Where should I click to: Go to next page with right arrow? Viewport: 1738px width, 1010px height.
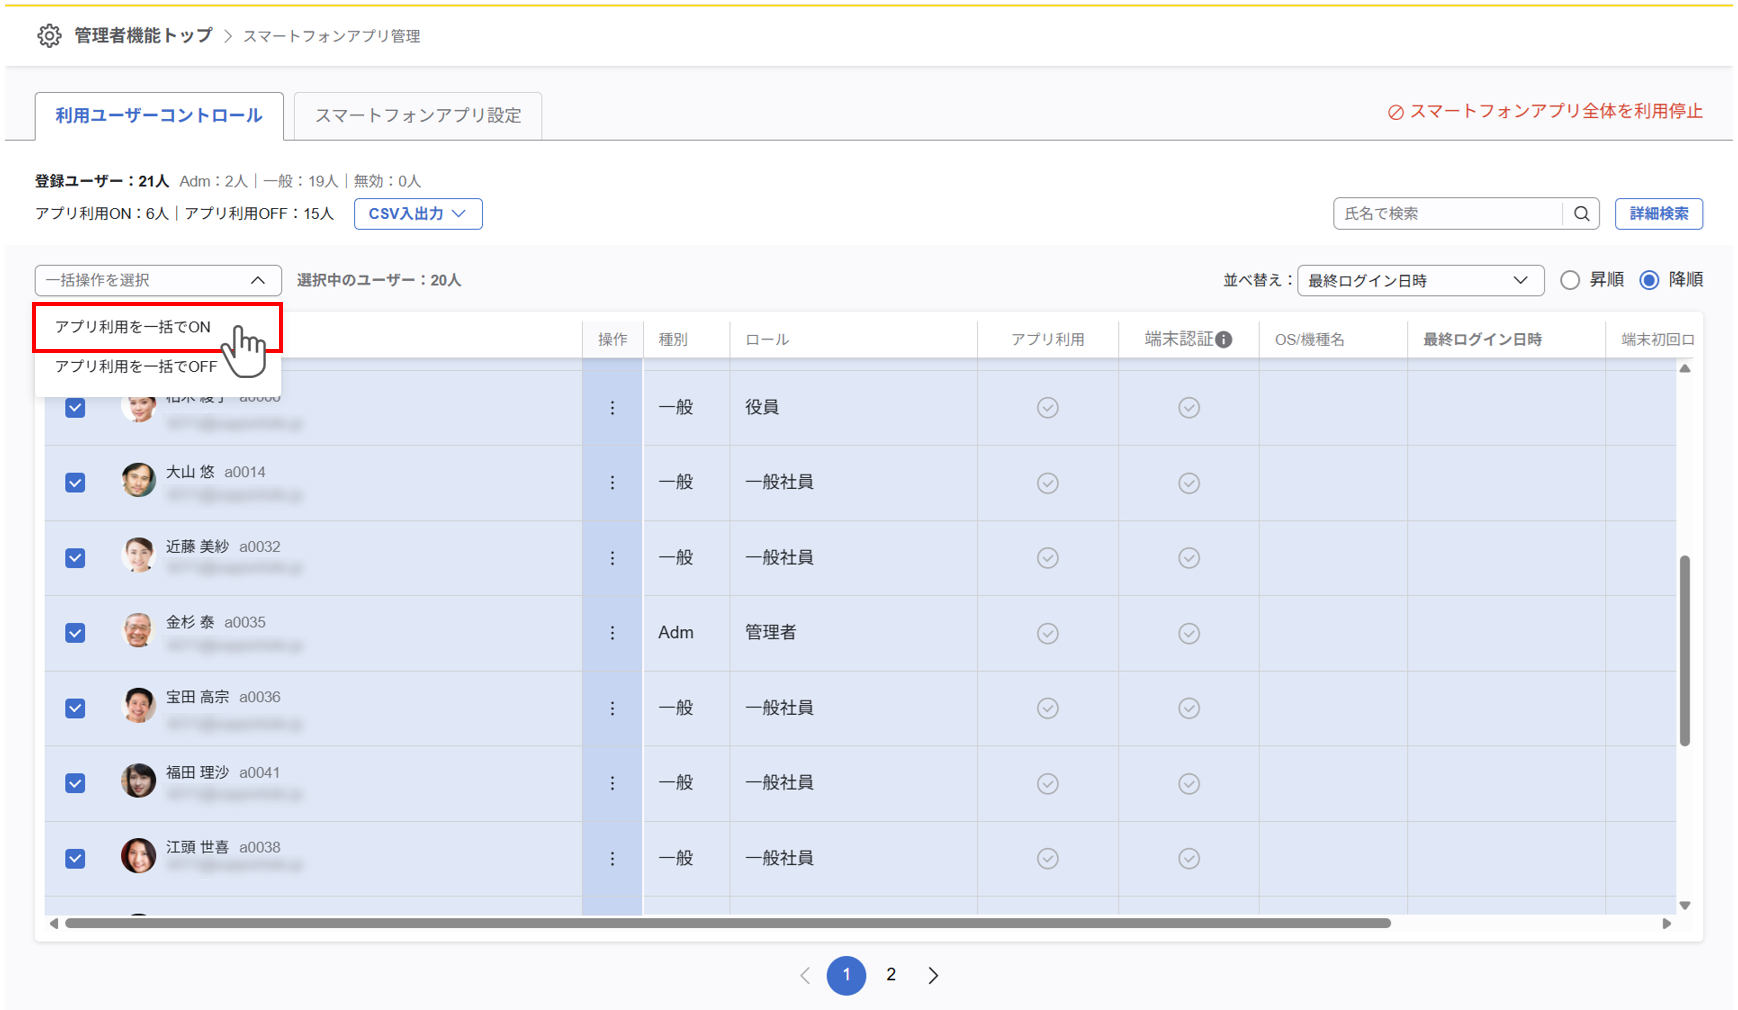click(x=933, y=975)
